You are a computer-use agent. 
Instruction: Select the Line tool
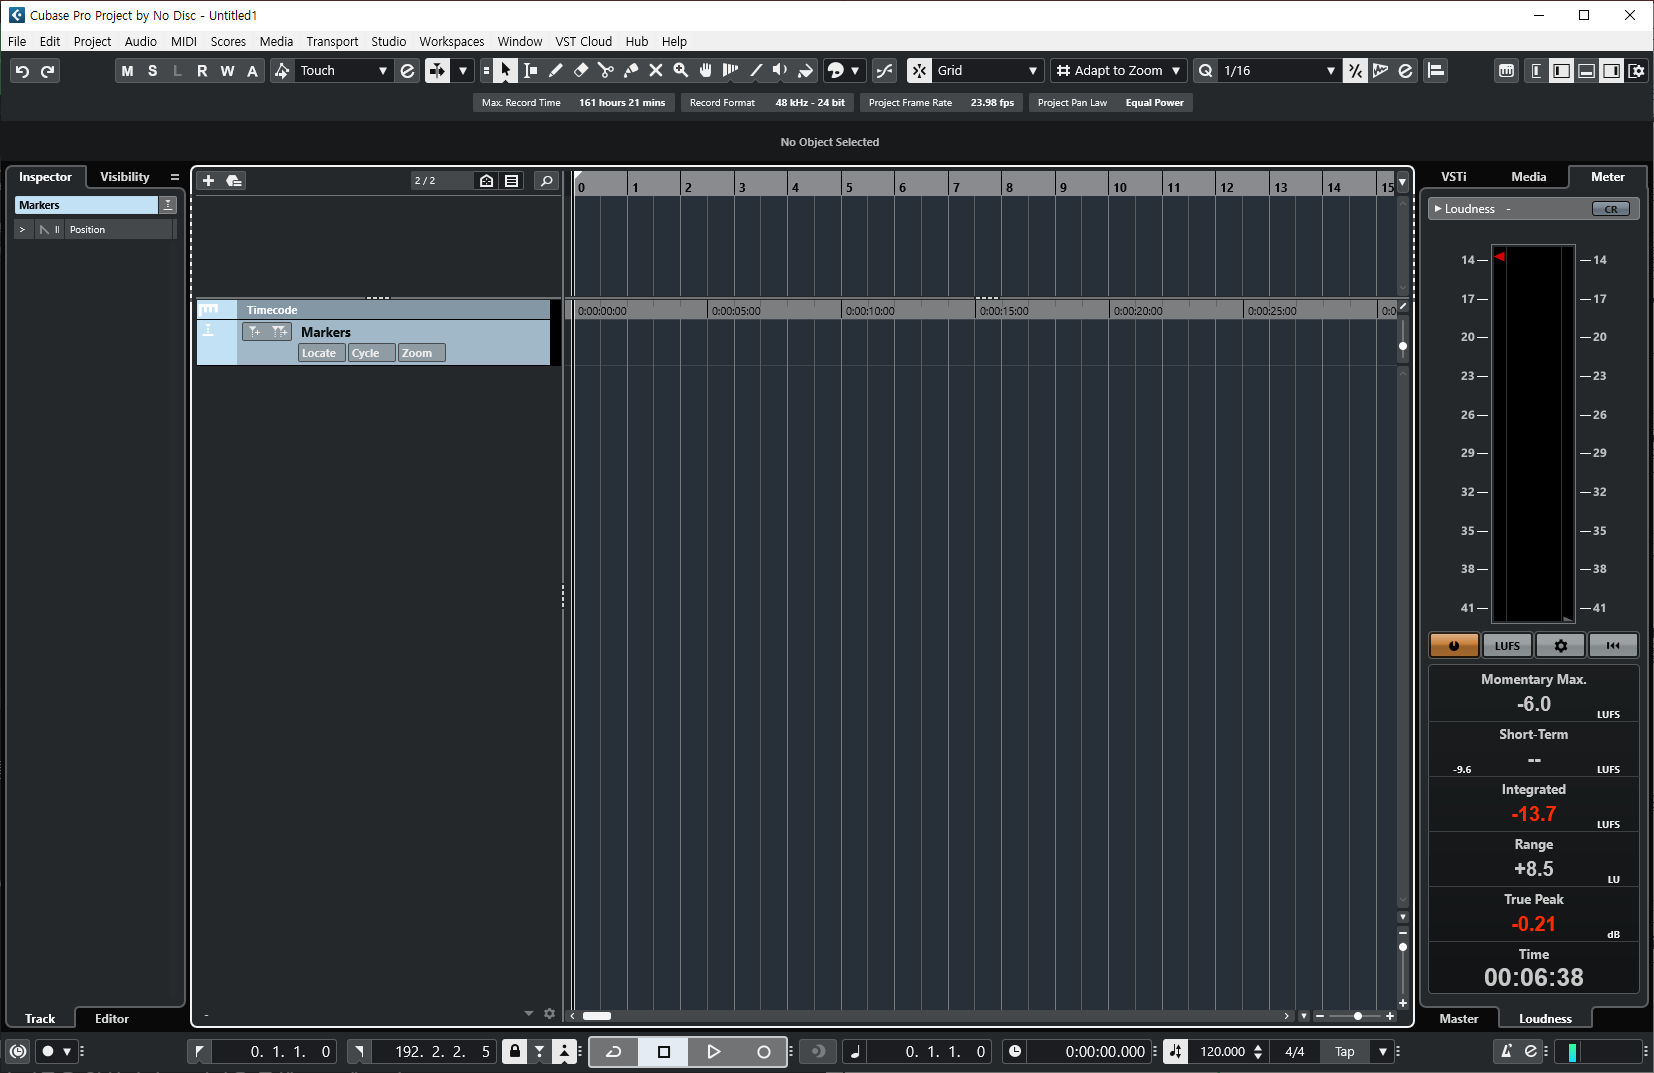click(756, 71)
